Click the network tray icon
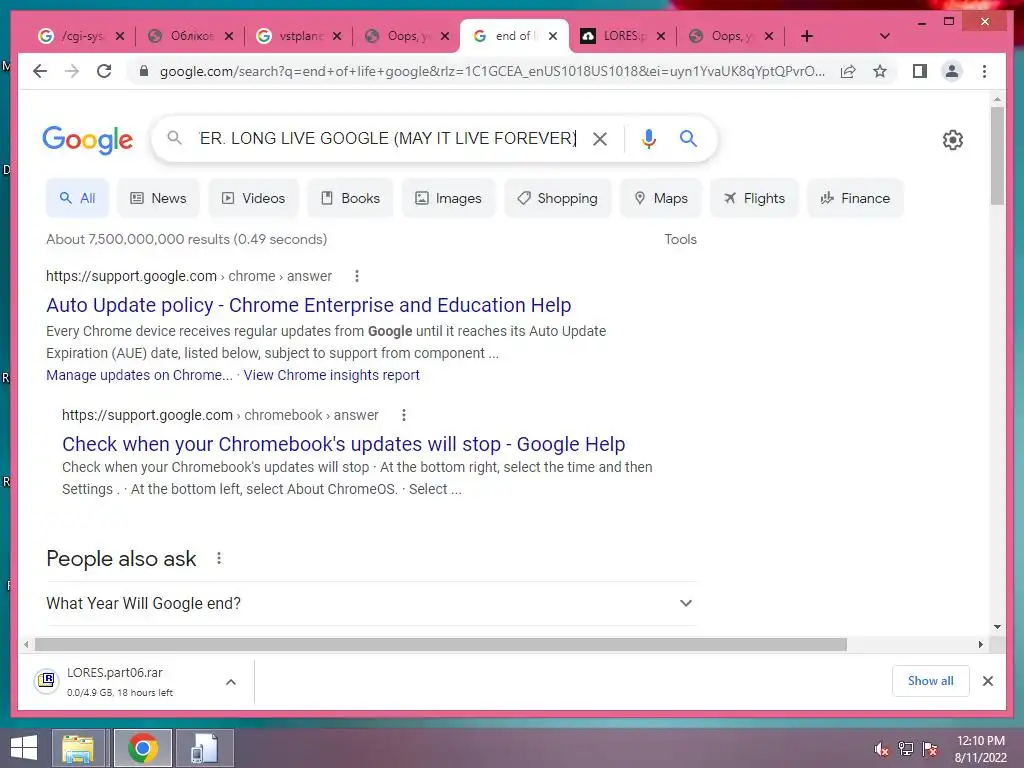This screenshot has height=768, width=1024. click(x=906, y=749)
